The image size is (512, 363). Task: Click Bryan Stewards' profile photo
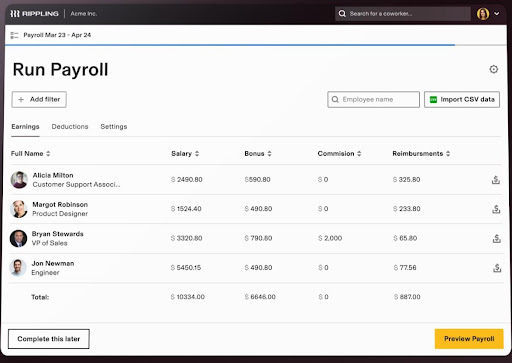(18, 239)
